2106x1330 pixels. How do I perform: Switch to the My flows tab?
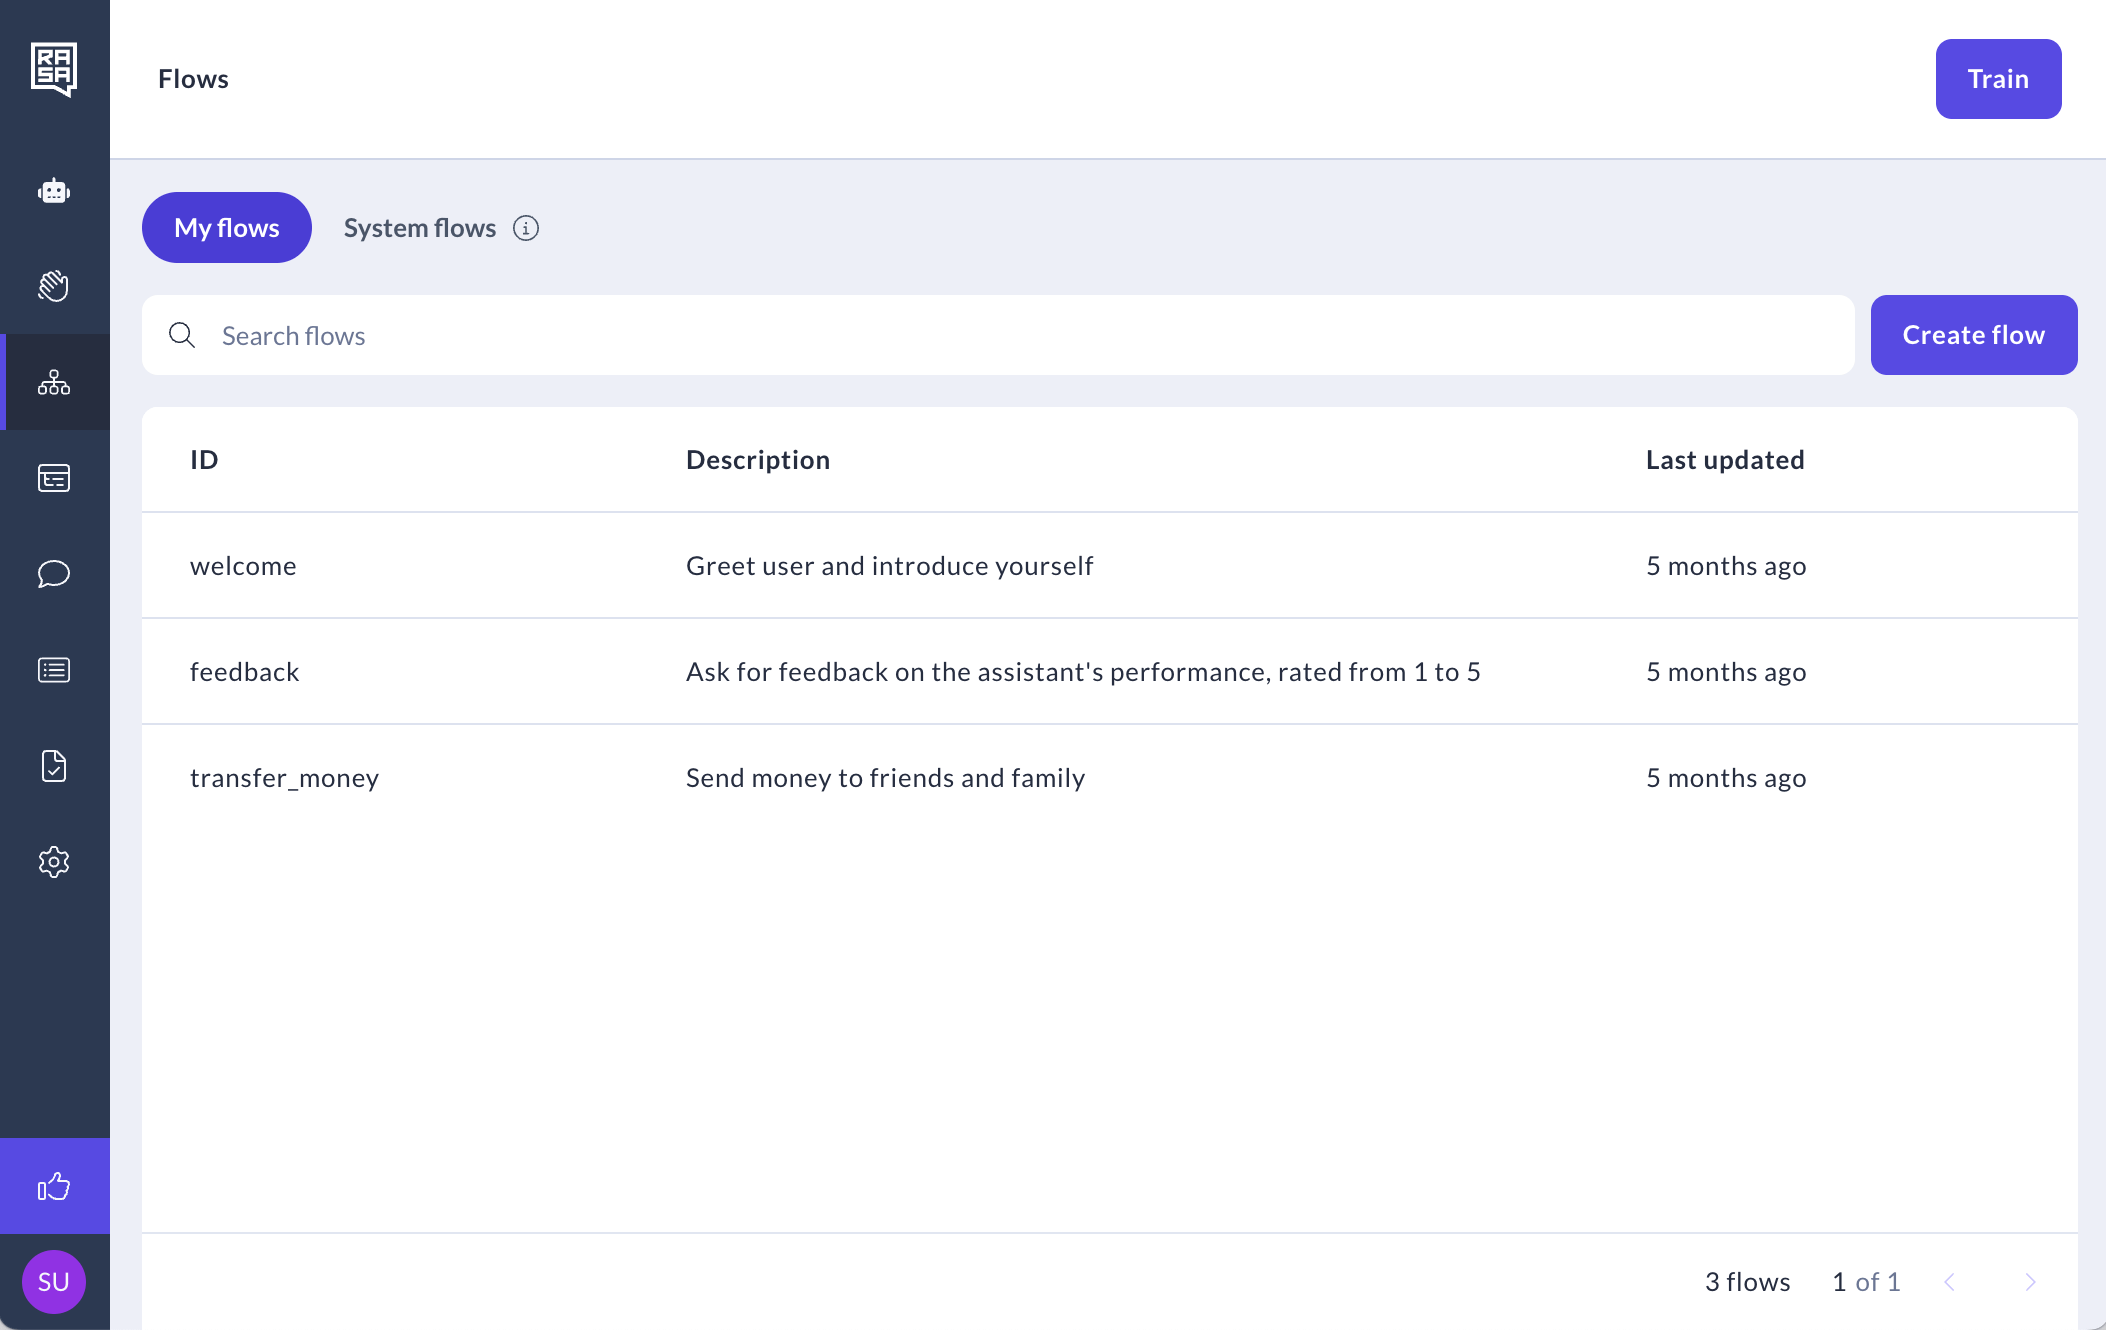point(227,228)
